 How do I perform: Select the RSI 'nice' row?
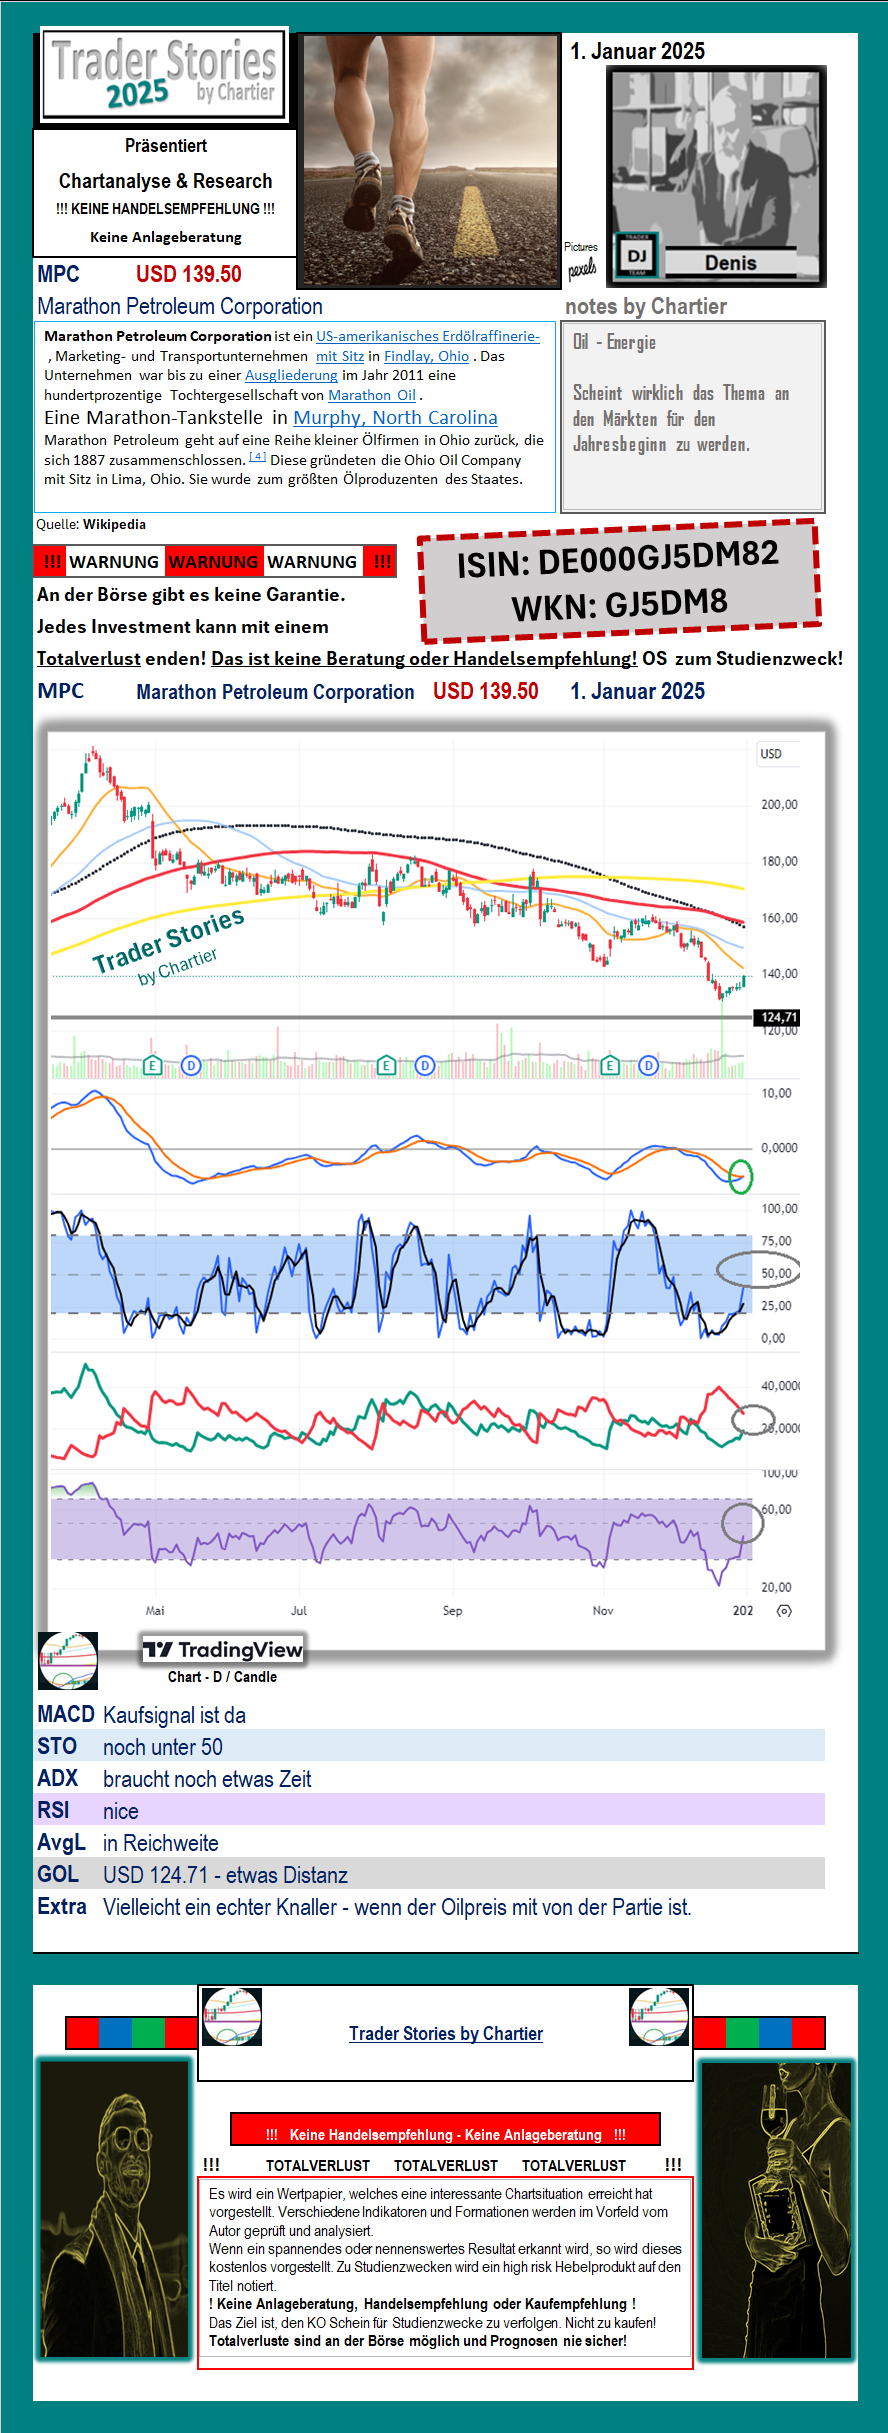(430, 1811)
